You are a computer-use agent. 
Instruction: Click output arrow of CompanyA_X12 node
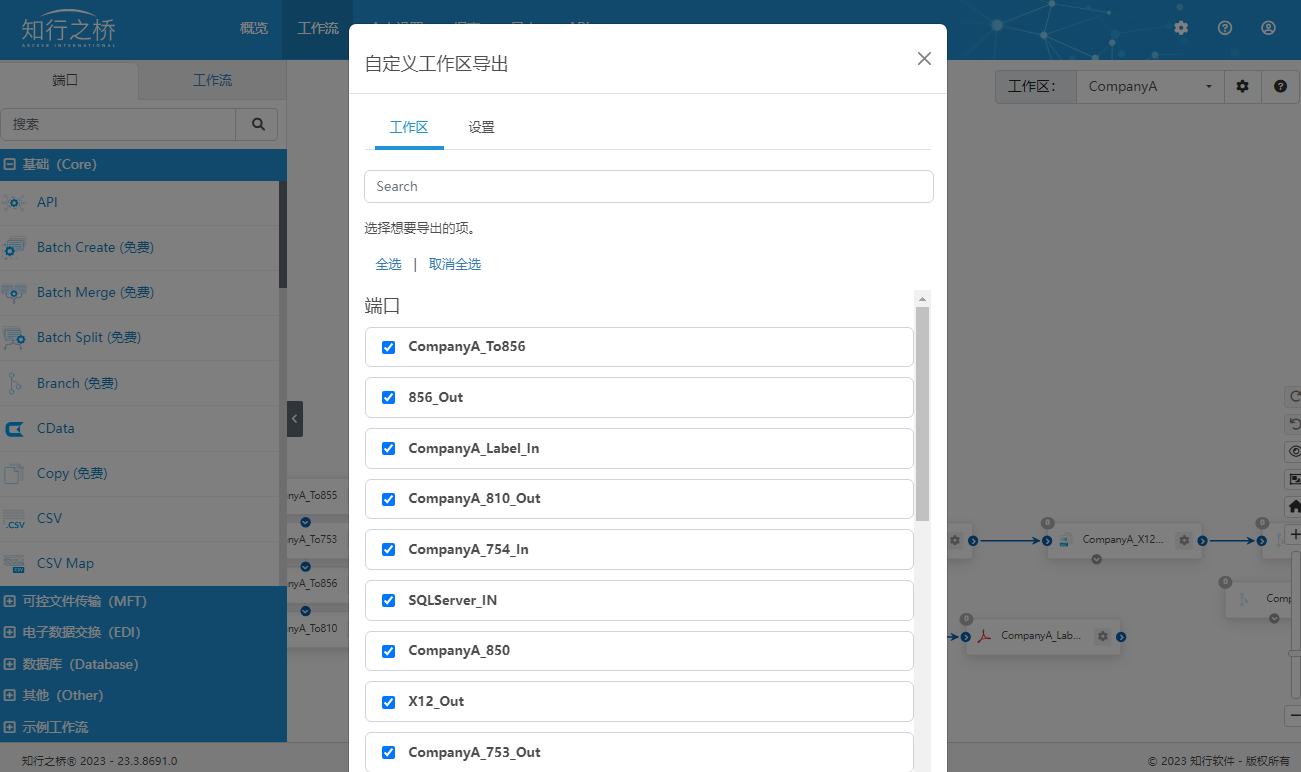pyautogui.click(x=1202, y=541)
